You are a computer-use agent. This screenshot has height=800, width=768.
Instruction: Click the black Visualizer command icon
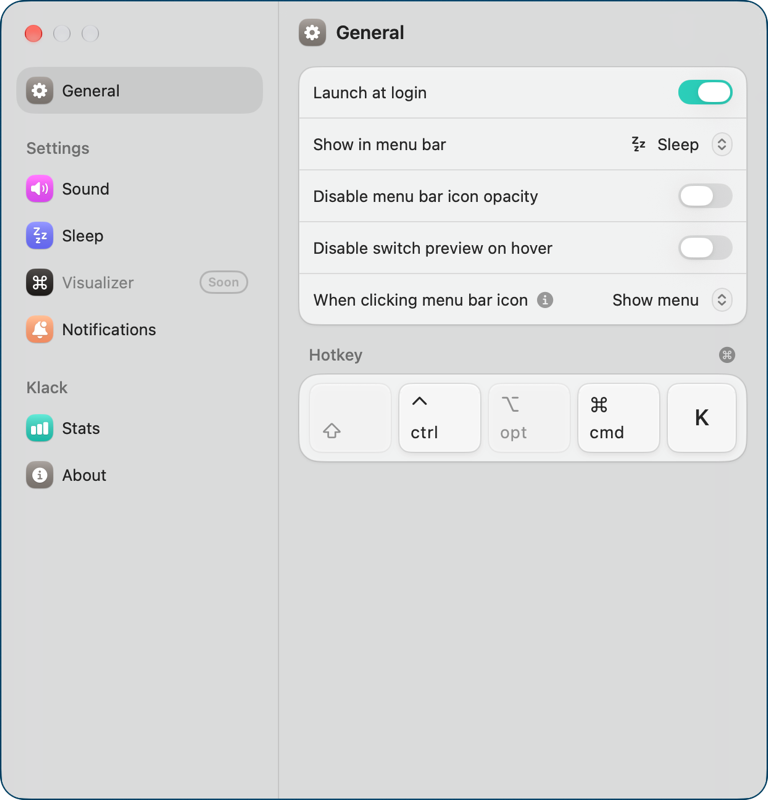tap(39, 283)
